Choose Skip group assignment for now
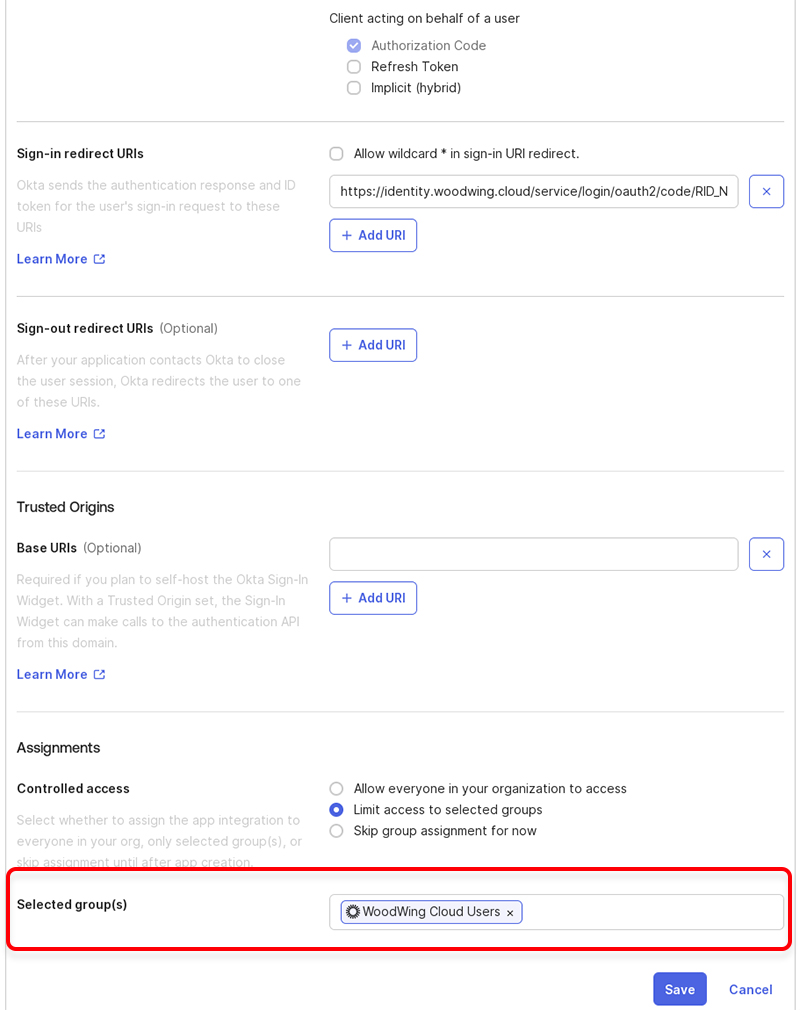The width and height of the screenshot is (800, 1010). click(x=337, y=831)
